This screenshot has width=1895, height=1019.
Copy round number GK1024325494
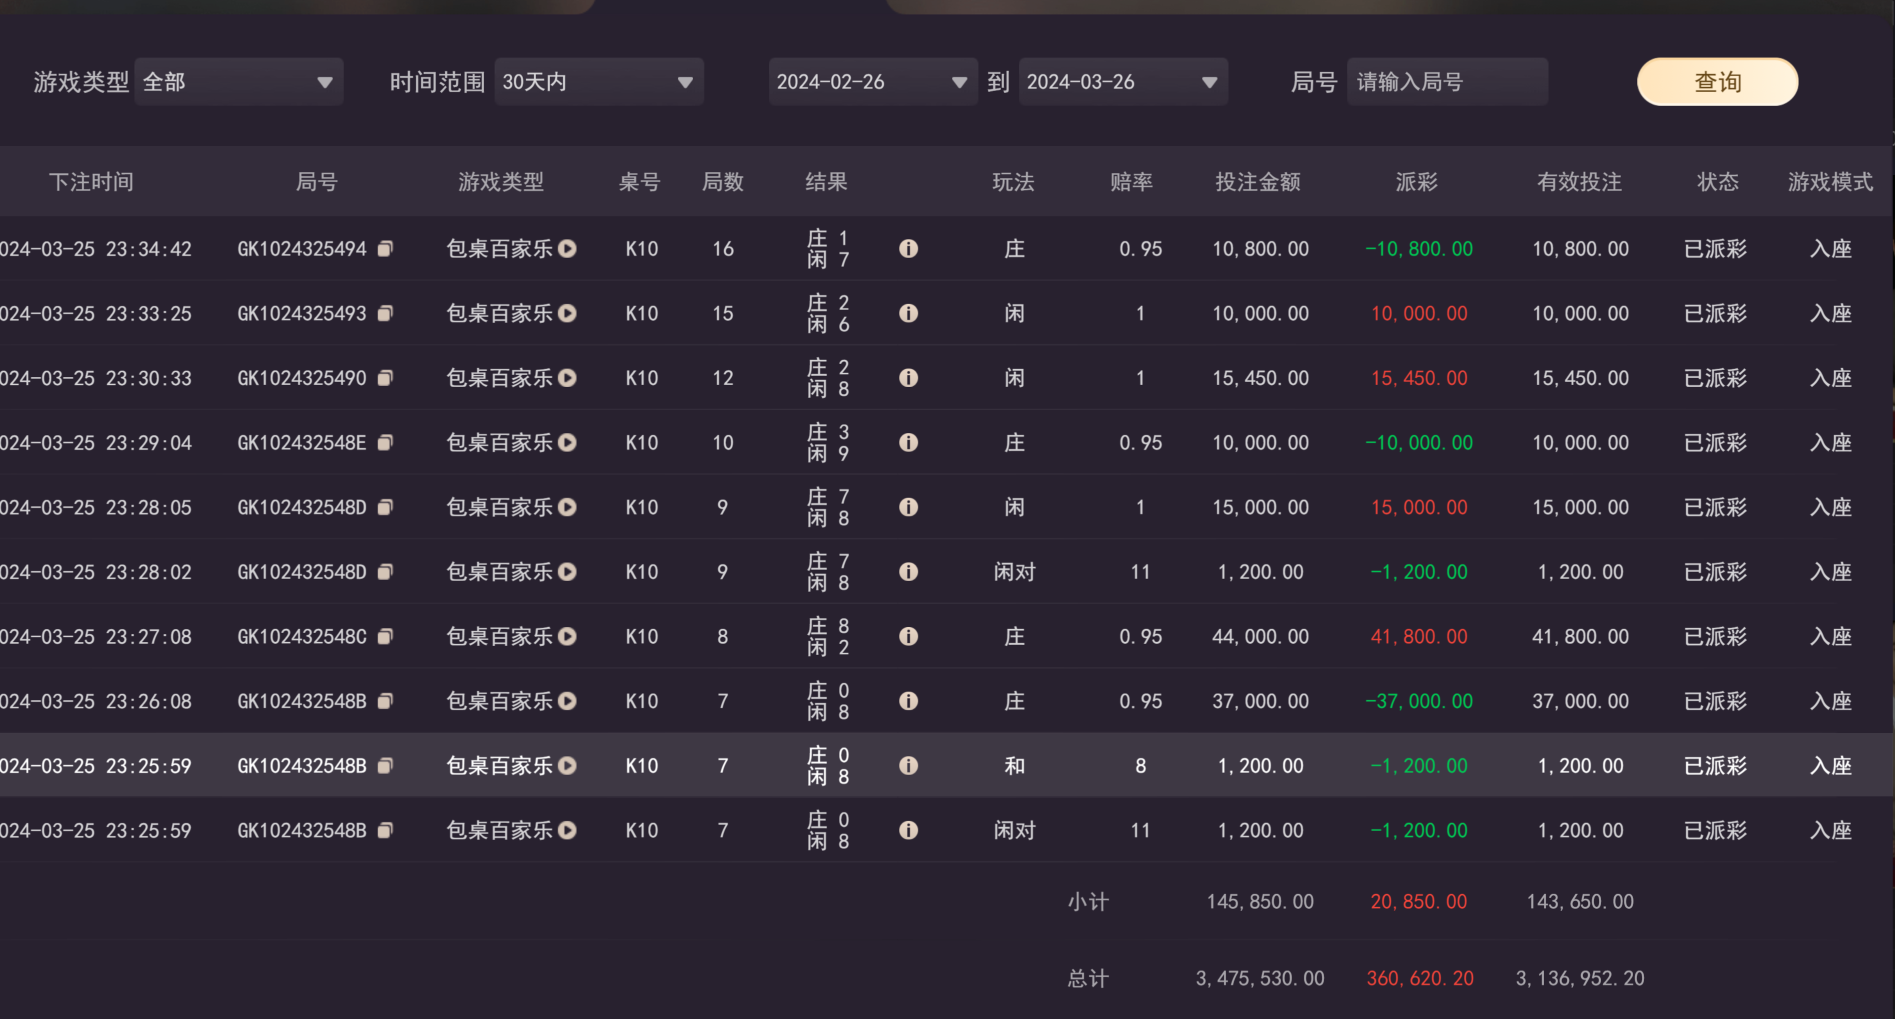coord(385,249)
